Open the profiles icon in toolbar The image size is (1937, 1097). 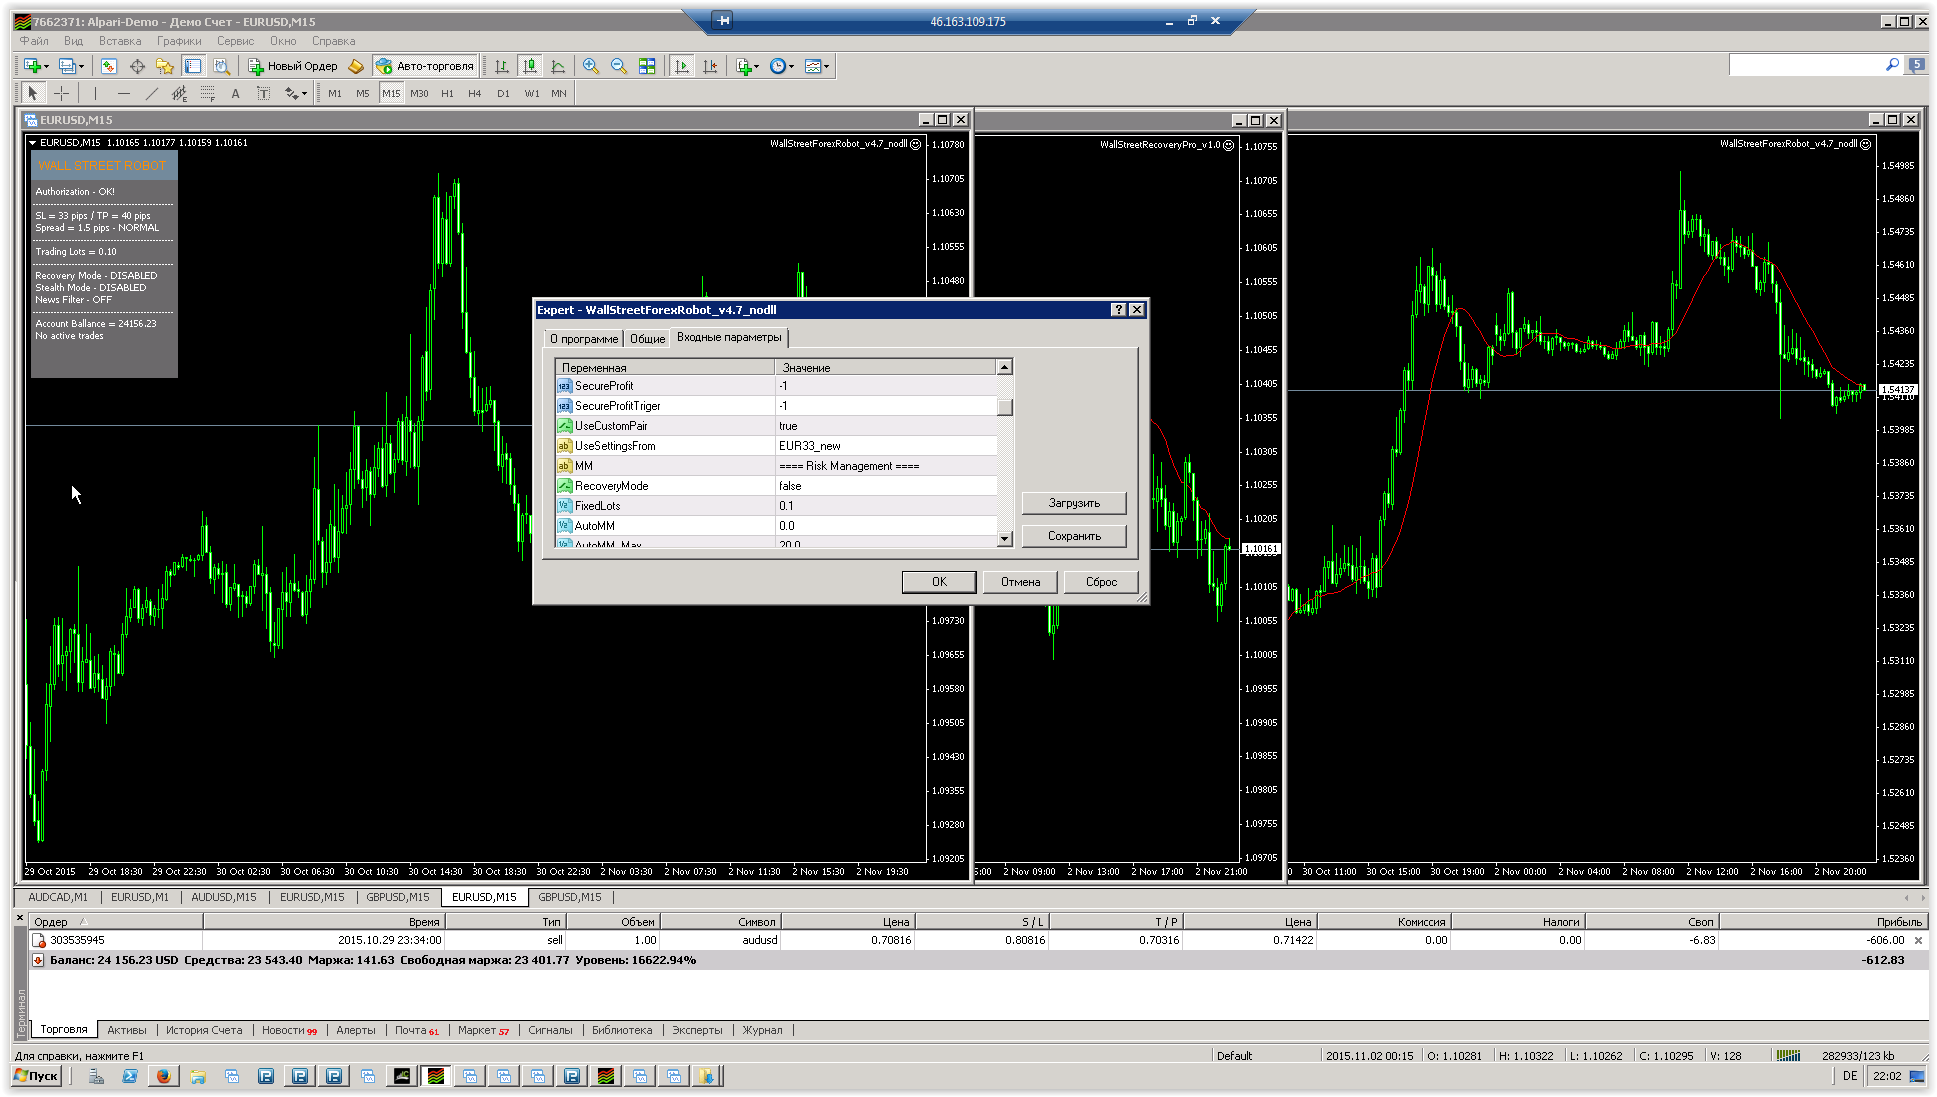(x=70, y=66)
